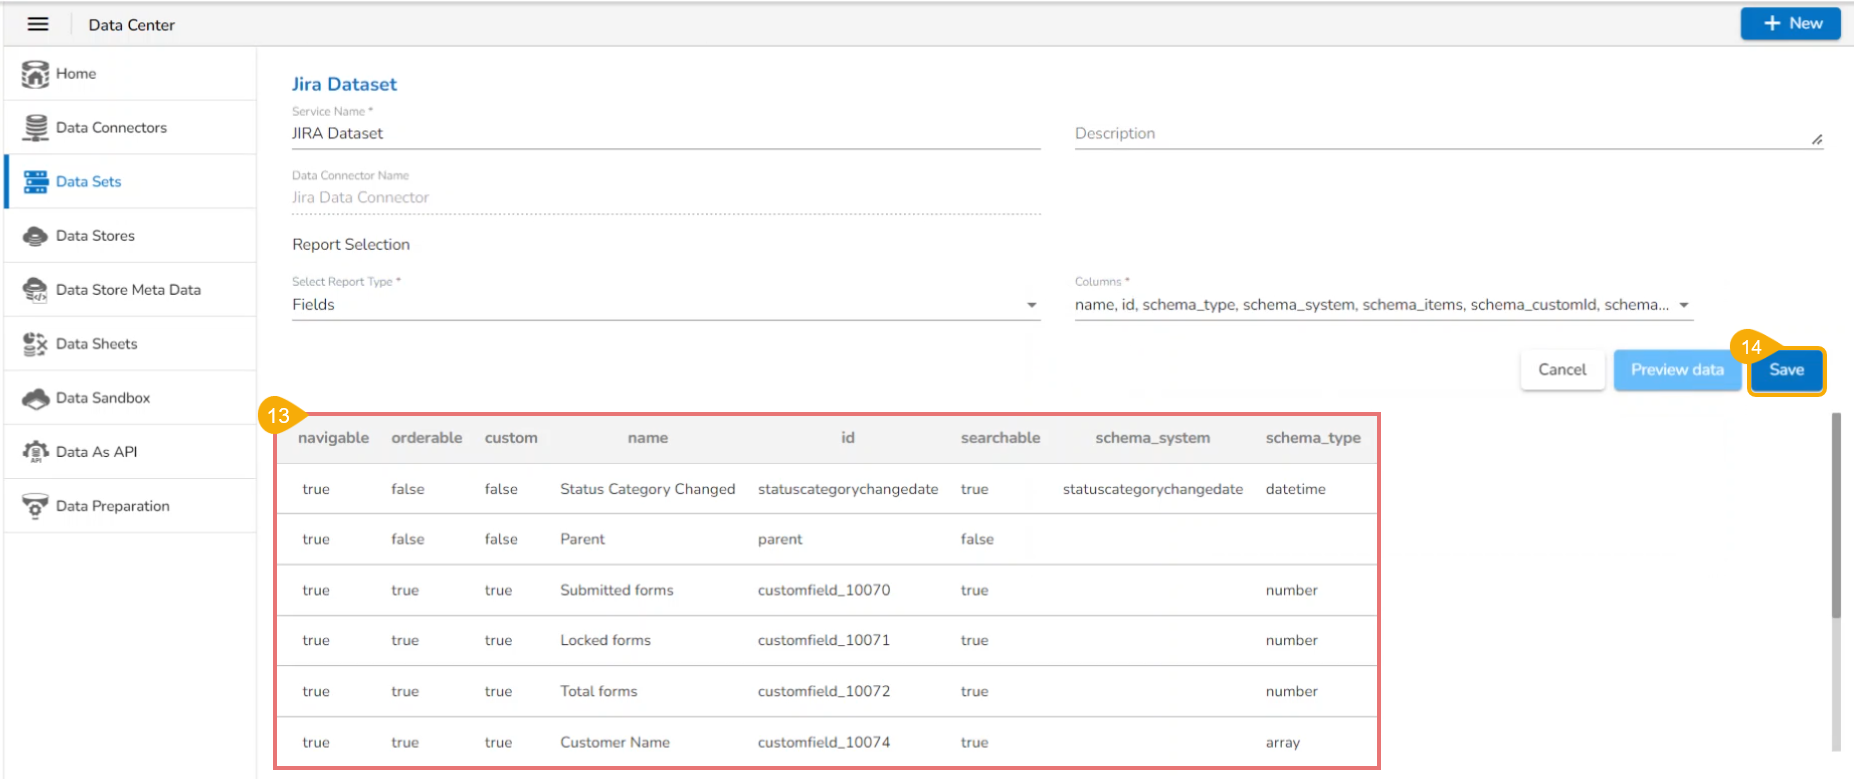This screenshot has width=1854, height=779.
Task: Click the Data Stores cloud icon
Action: coord(35,236)
